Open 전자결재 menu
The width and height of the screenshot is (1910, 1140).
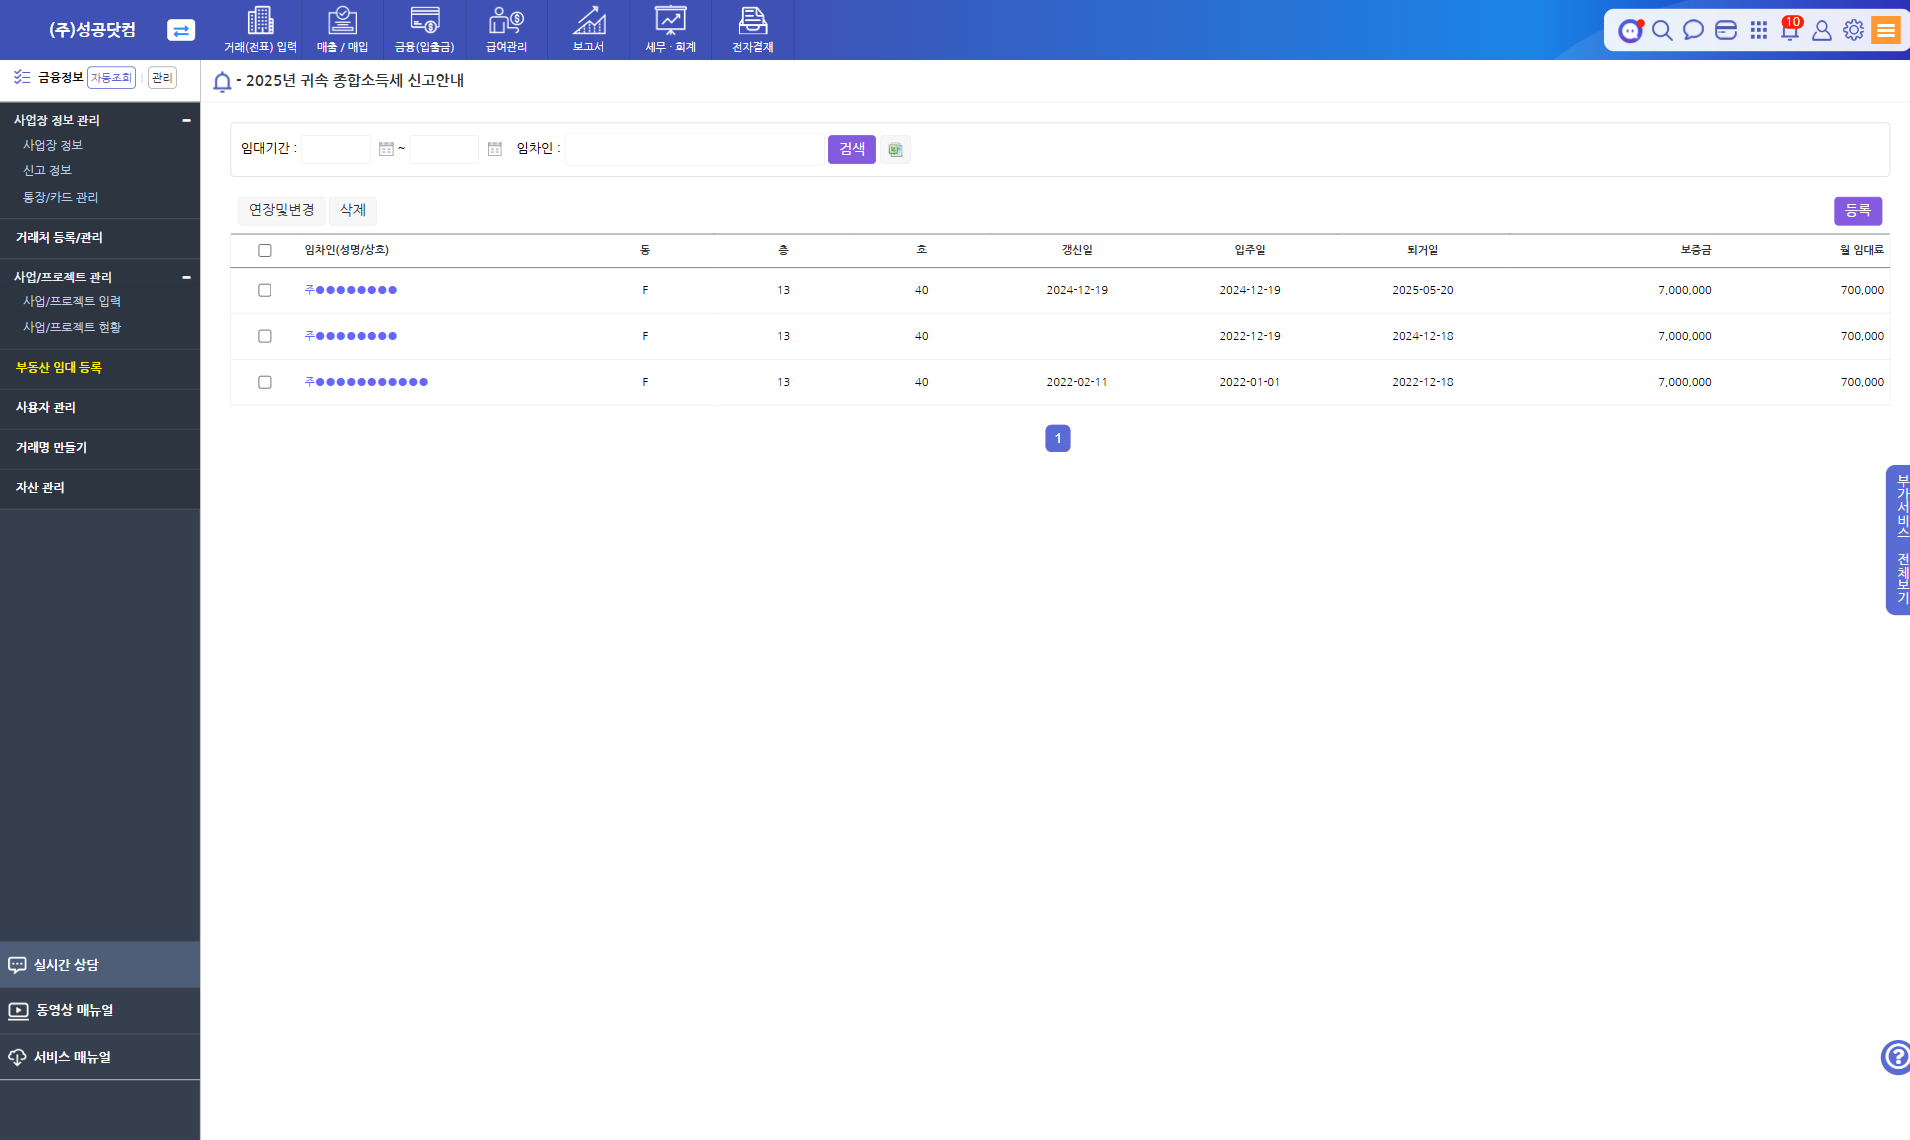tap(752, 30)
